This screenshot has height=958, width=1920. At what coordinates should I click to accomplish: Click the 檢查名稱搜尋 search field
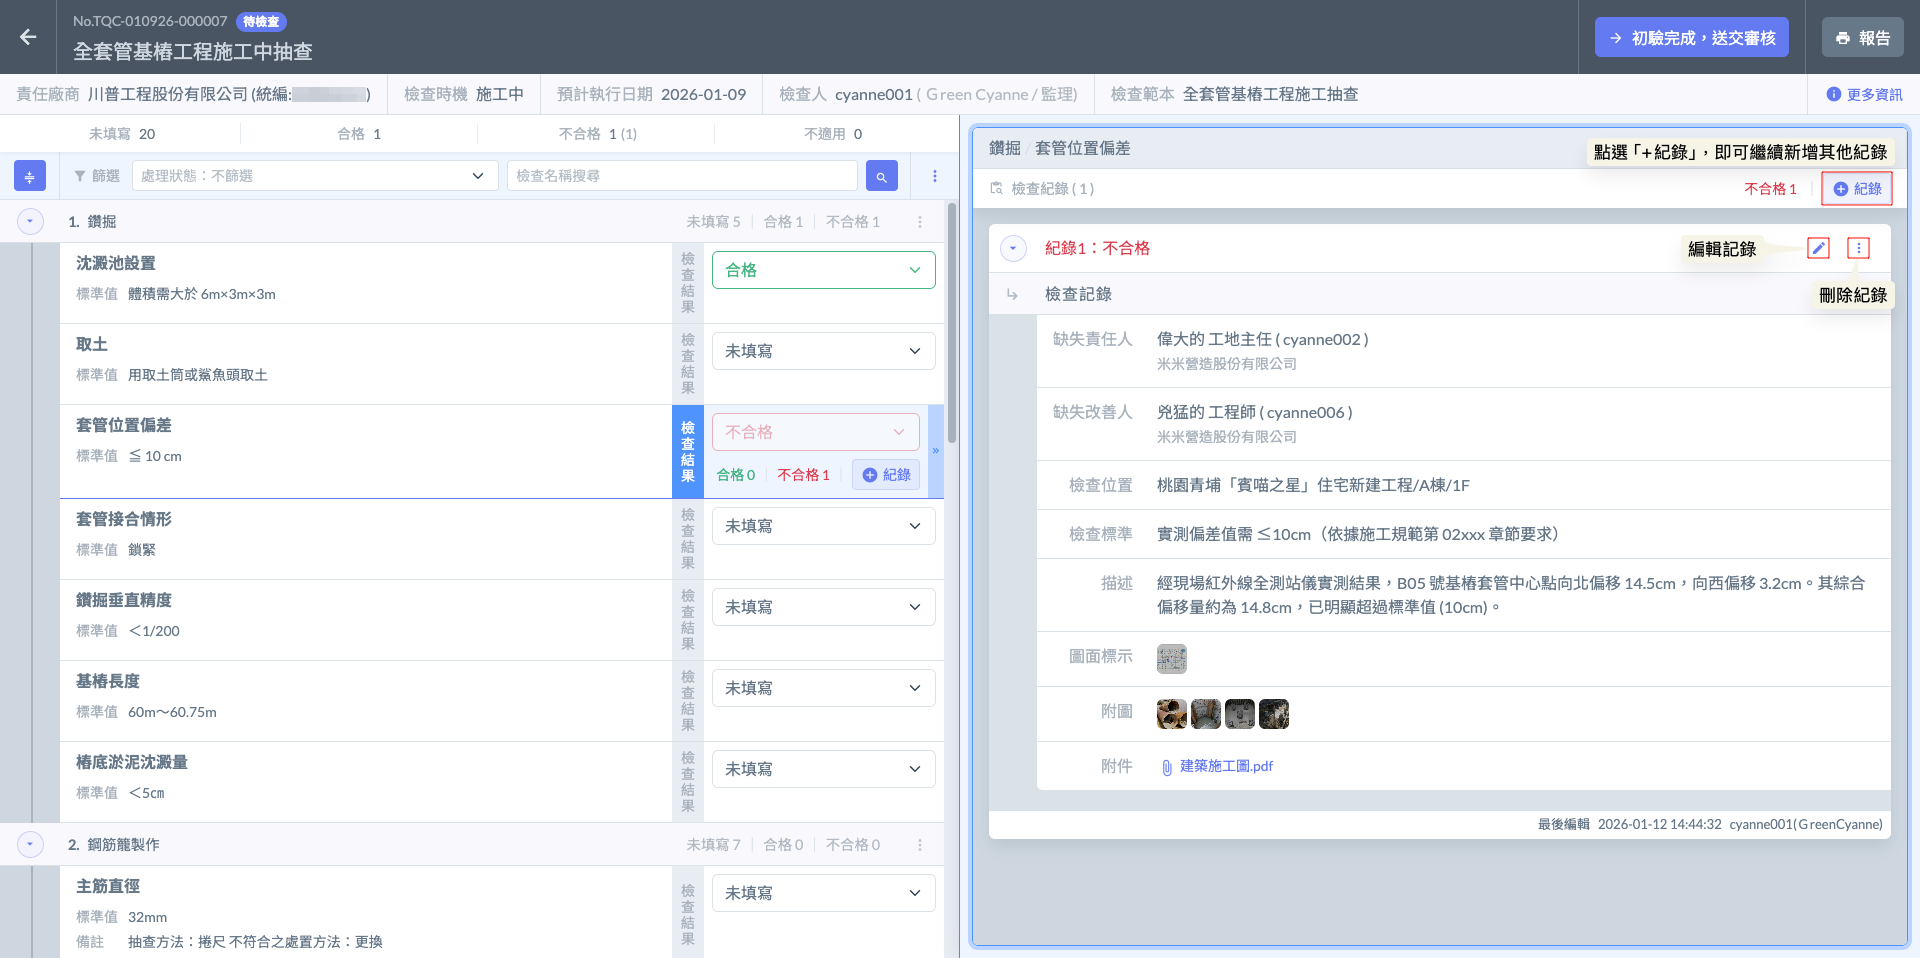[682, 176]
